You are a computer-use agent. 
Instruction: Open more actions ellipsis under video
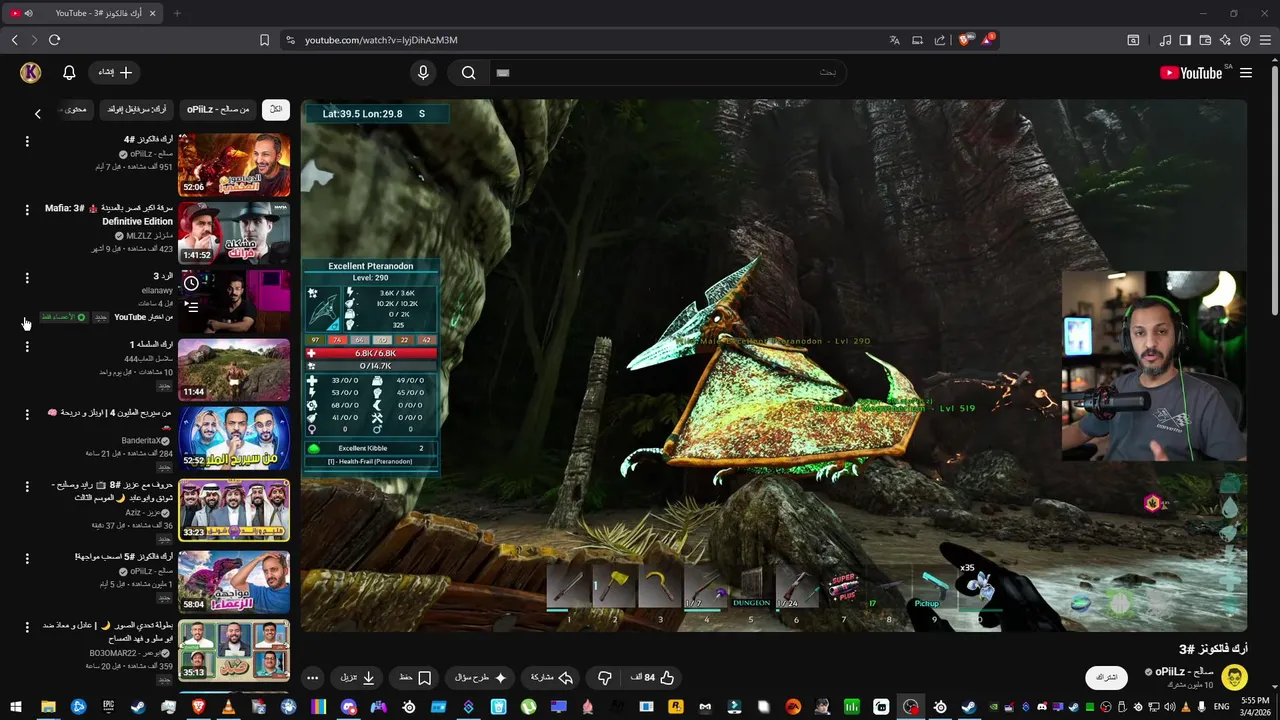pos(312,677)
